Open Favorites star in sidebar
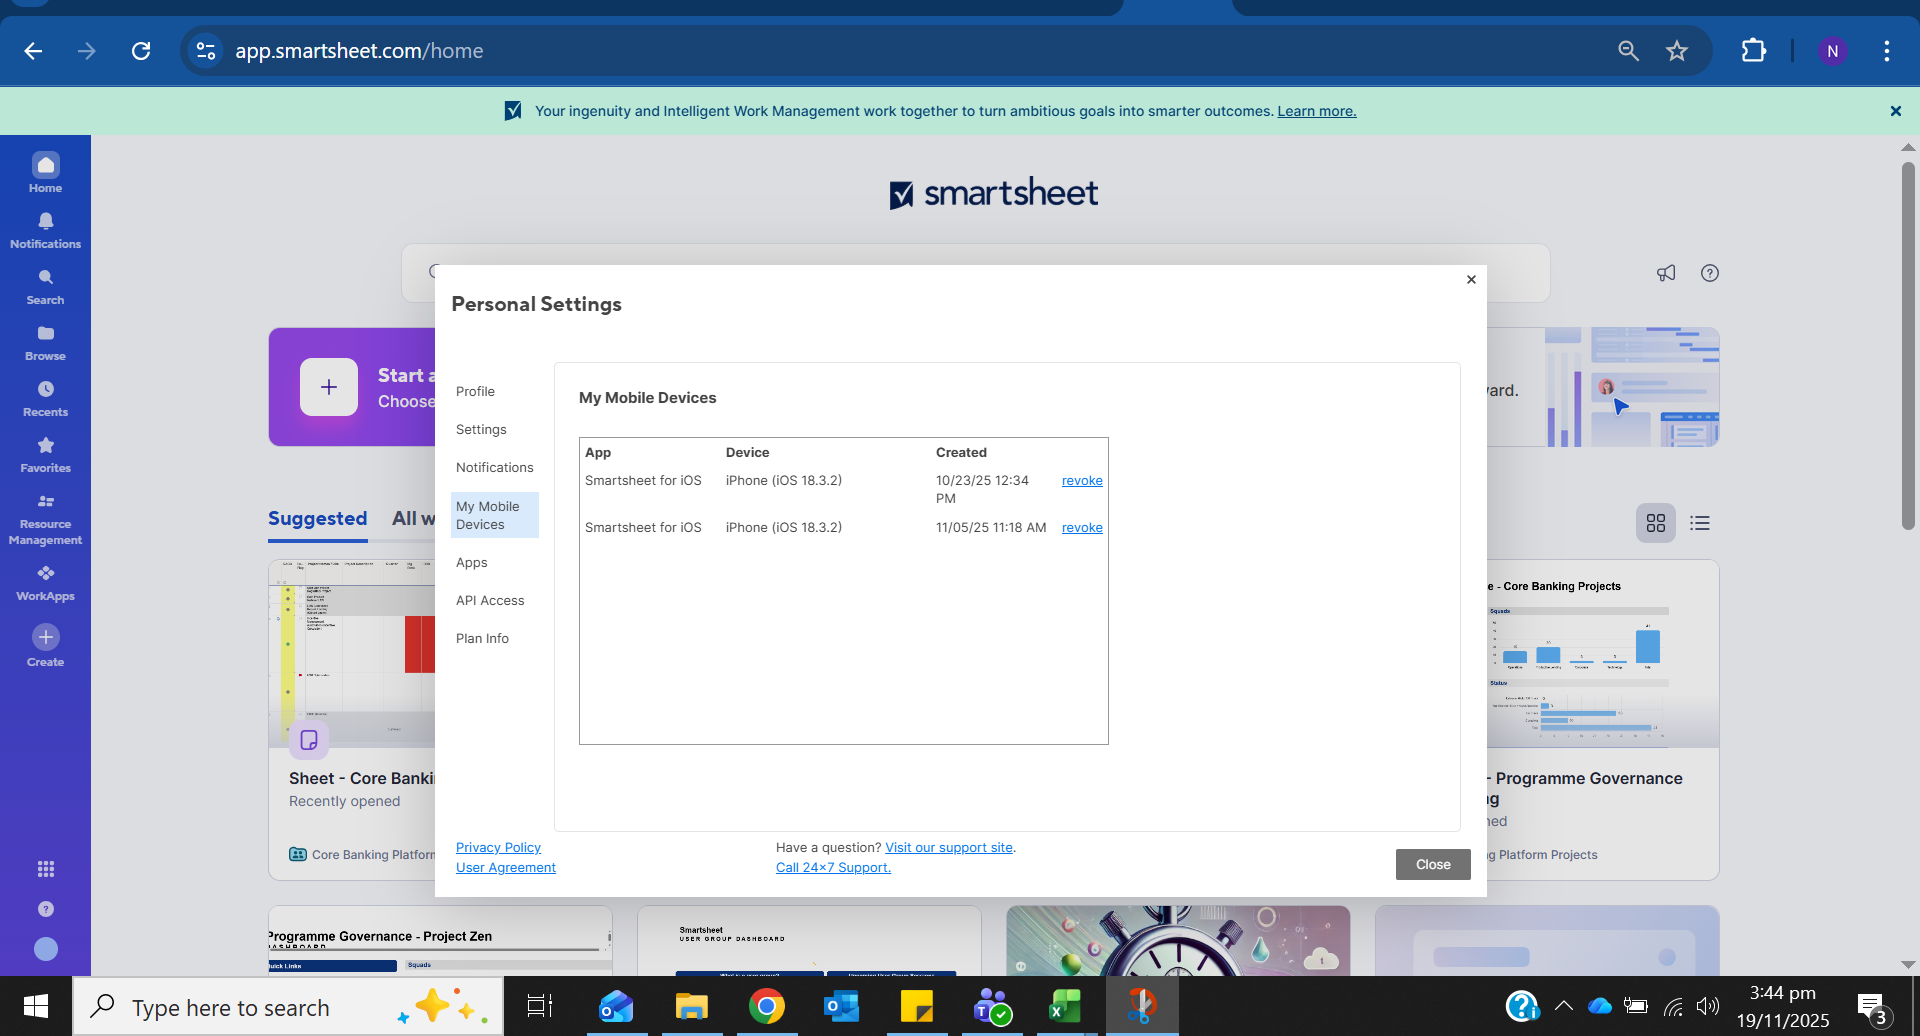This screenshot has height=1036, width=1920. click(x=45, y=454)
